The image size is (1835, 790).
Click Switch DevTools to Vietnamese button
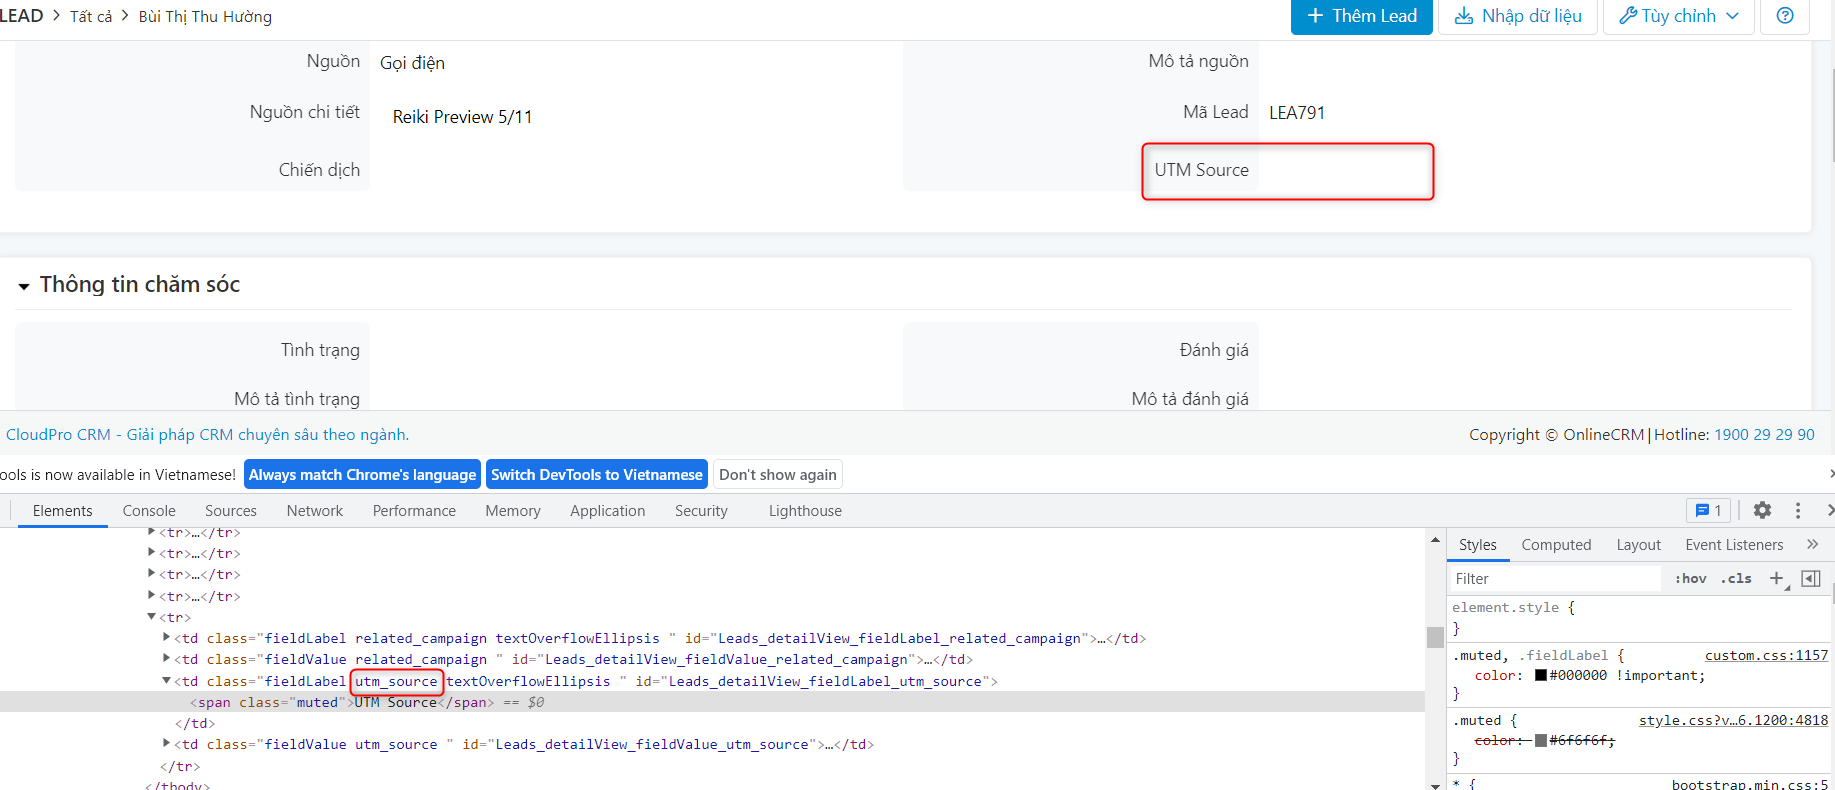coord(597,474)
